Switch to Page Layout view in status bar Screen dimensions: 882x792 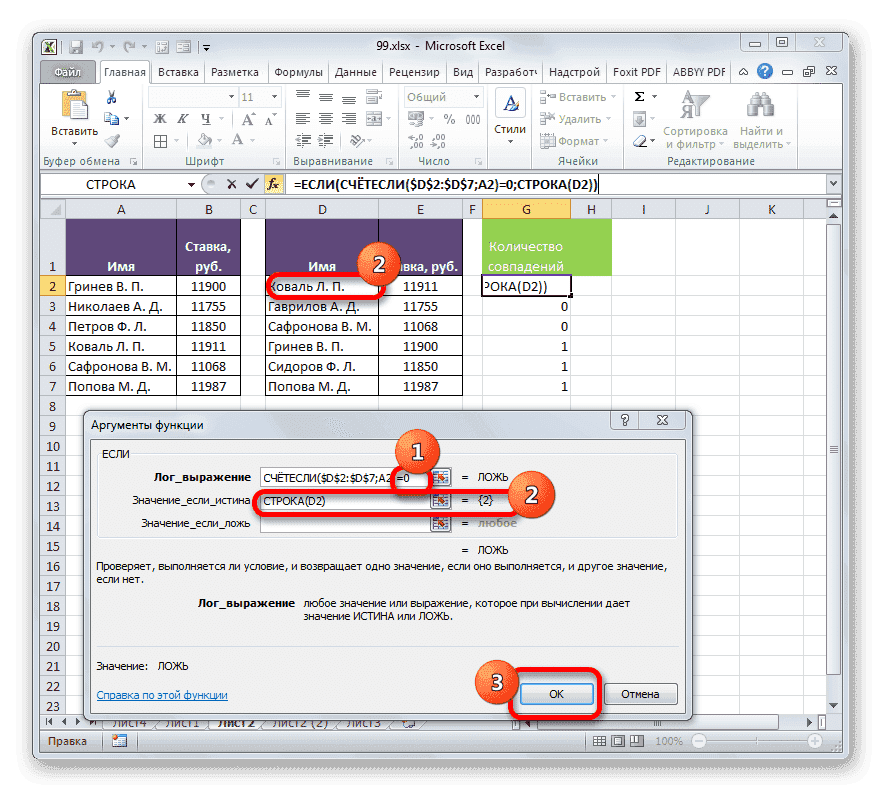tap(618, 740)
